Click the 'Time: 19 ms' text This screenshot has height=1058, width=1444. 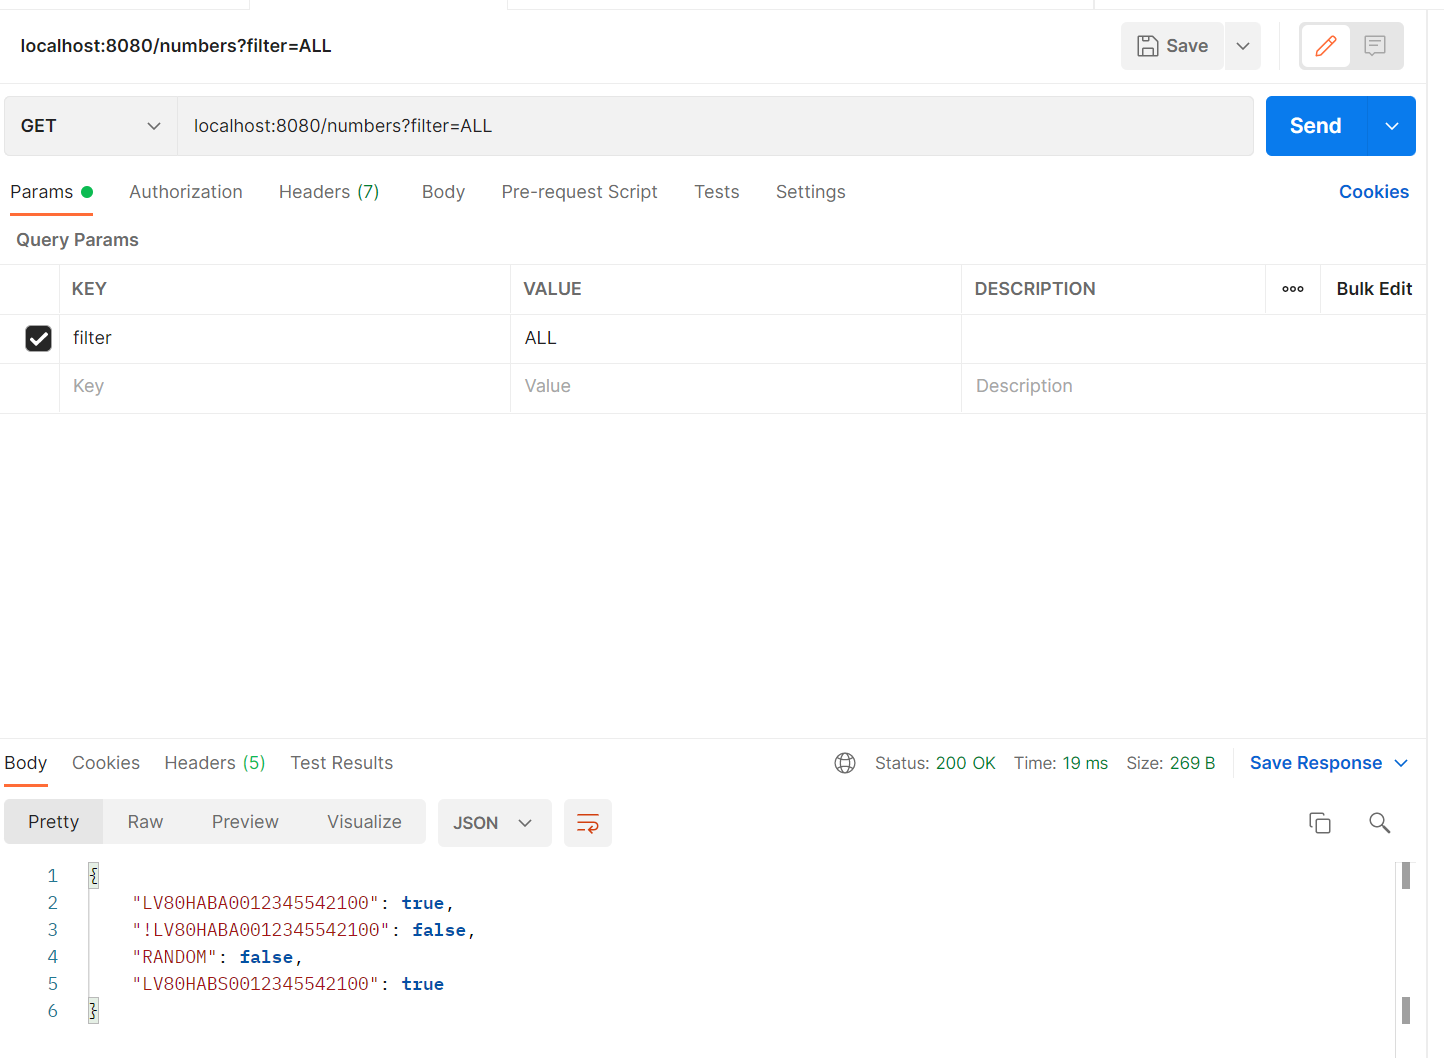click(1061, 763)
